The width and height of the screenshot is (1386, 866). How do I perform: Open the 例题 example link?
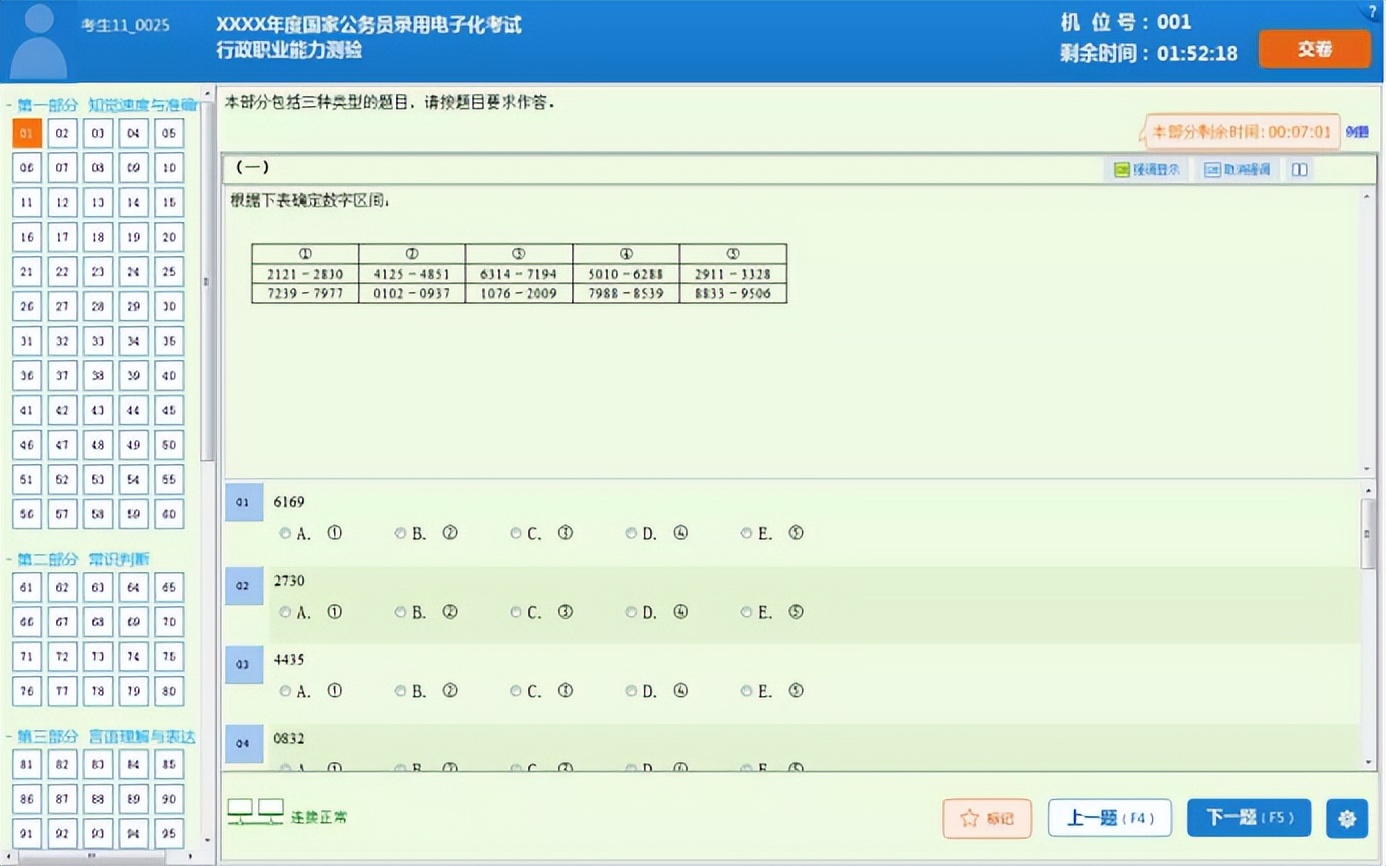(1357, 131)
